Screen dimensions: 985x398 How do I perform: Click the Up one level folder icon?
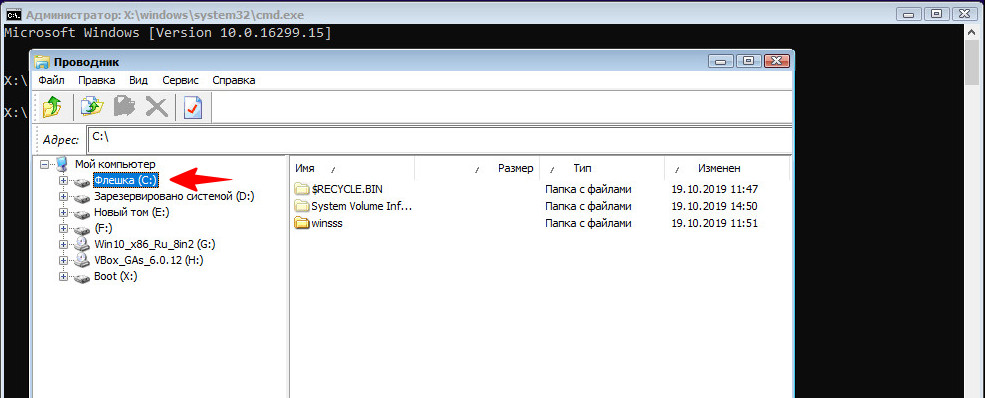pyautogui.click(x=52, y=107)
